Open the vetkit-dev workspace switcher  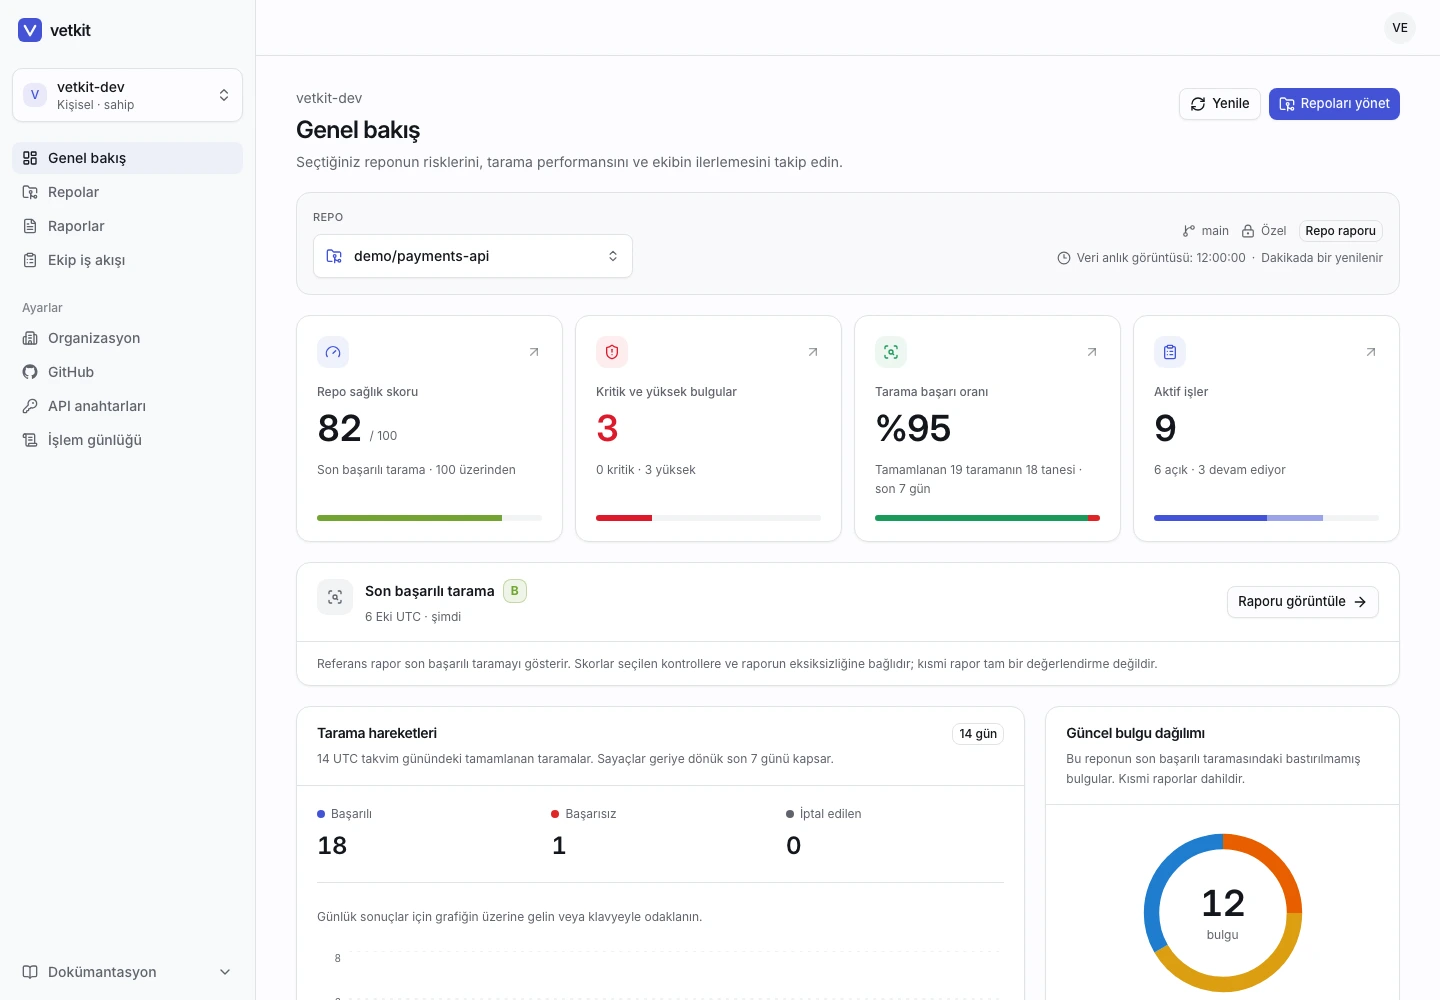coord(127,95)
